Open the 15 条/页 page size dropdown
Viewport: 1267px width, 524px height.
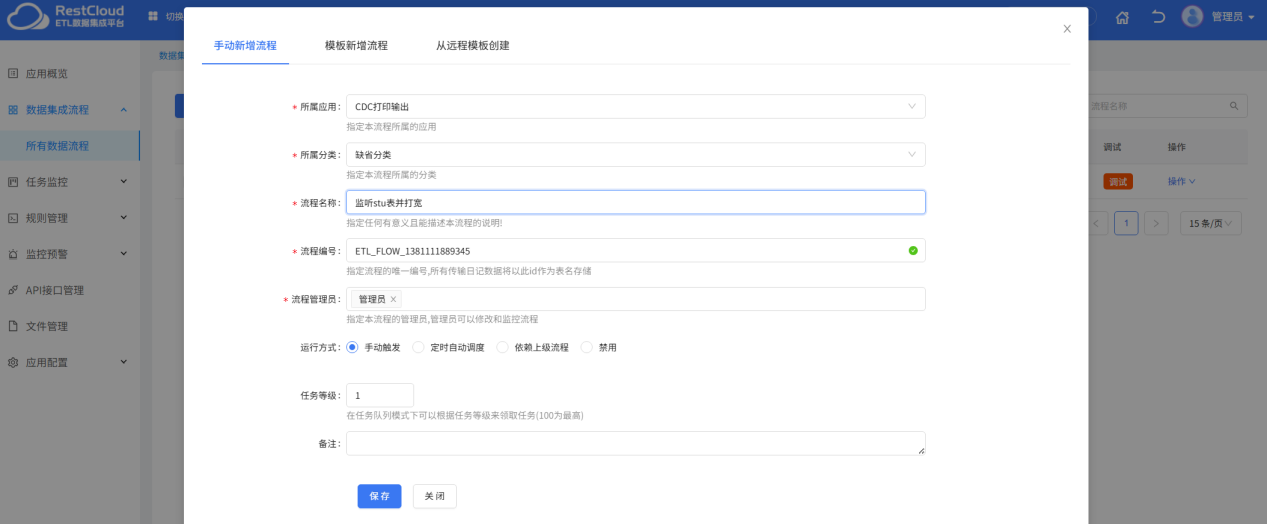1211,223
